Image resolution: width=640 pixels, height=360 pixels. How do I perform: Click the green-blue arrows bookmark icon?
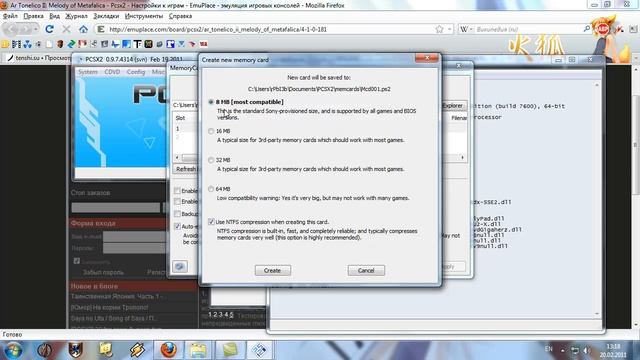click(x=71, y=44)
